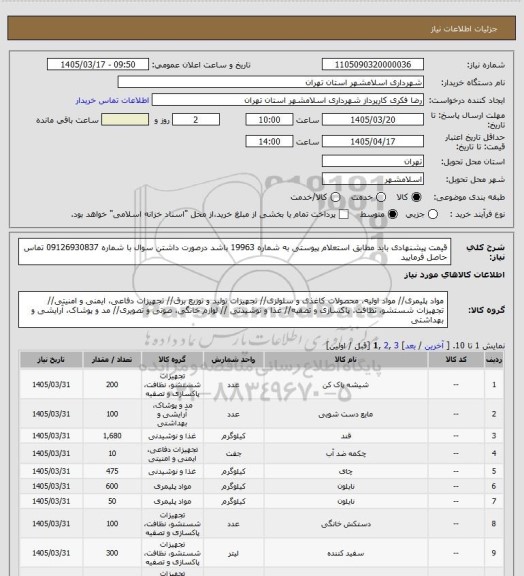Image resolution: width=524 pixels, height=576 pixels.
Task: Tick the اسناد خزانه اسلامی payment checkbox
Action: pyautogui.click(x=344, y=214)
